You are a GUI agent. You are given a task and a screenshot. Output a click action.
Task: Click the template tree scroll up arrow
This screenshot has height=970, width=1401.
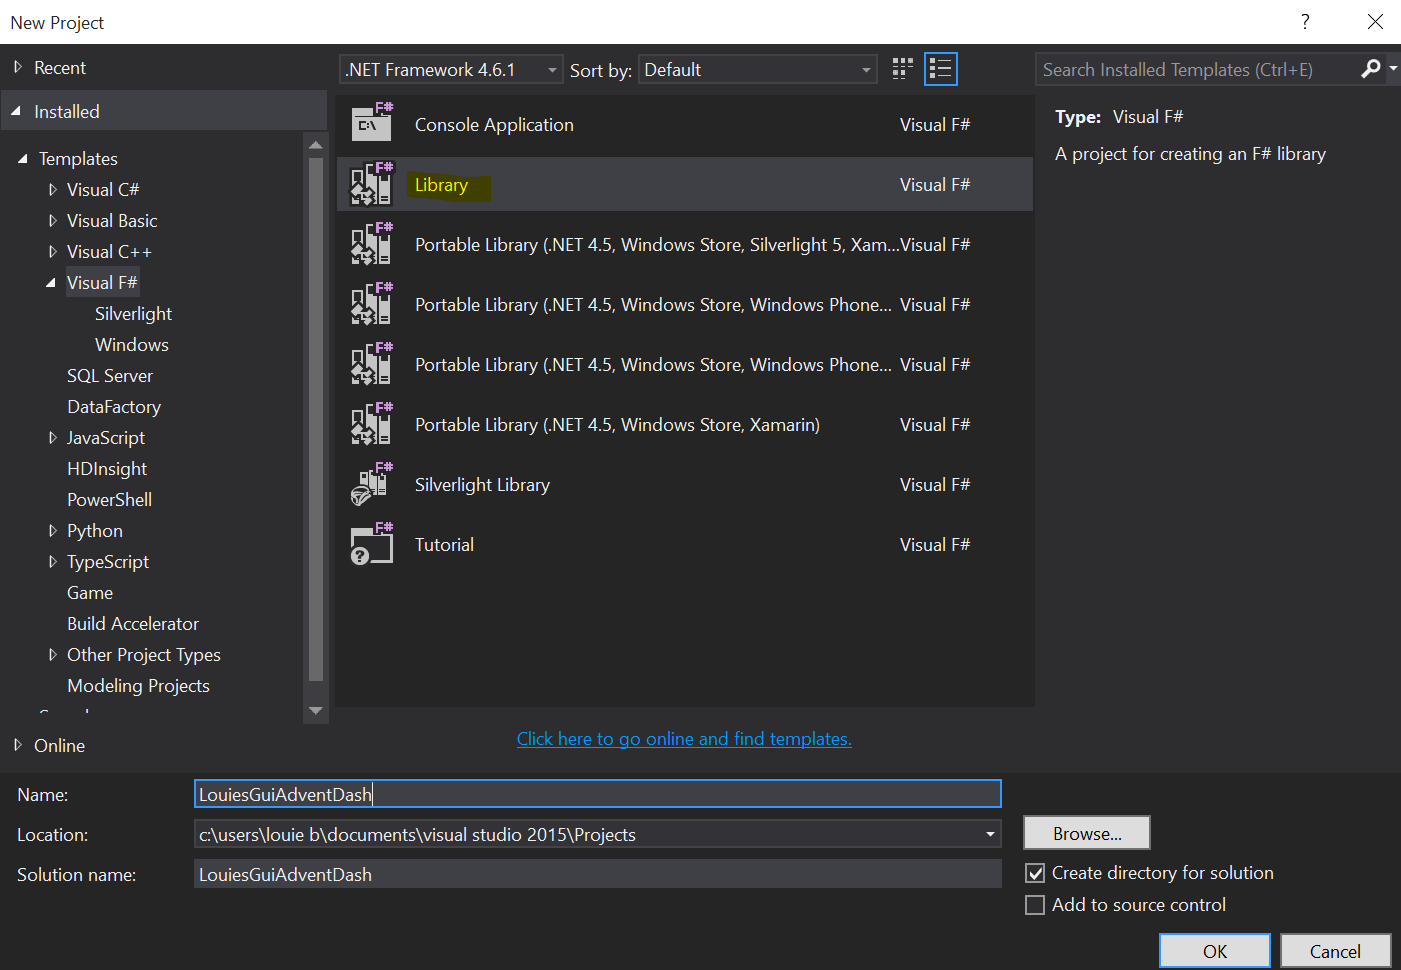316,145
